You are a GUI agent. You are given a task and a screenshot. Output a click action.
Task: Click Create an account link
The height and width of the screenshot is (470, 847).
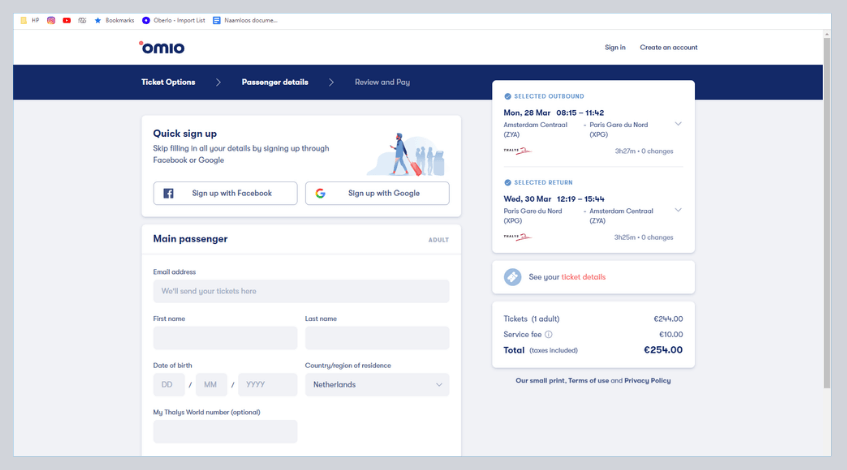pyautogui.click(x=669, y=48)
